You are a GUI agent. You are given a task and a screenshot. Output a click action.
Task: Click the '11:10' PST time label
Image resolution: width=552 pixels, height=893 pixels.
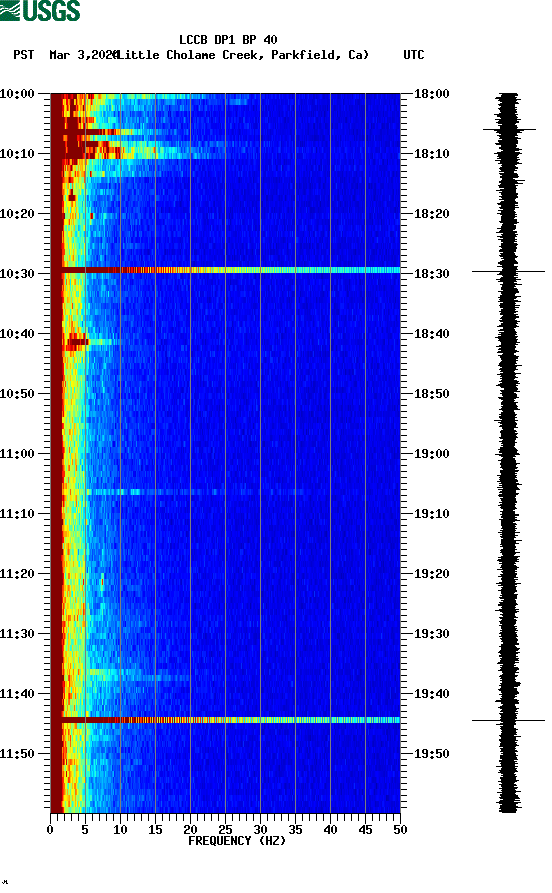[x=17, y=514]
